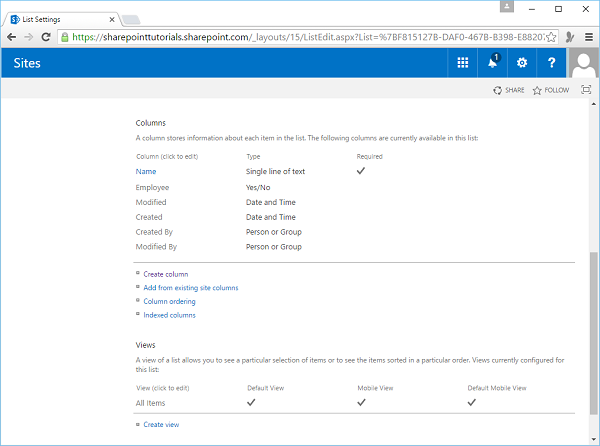Viewport: 600px width, 446px height.
Task: Open the Chrome menu hamburger icon
Action: [587, 37]
